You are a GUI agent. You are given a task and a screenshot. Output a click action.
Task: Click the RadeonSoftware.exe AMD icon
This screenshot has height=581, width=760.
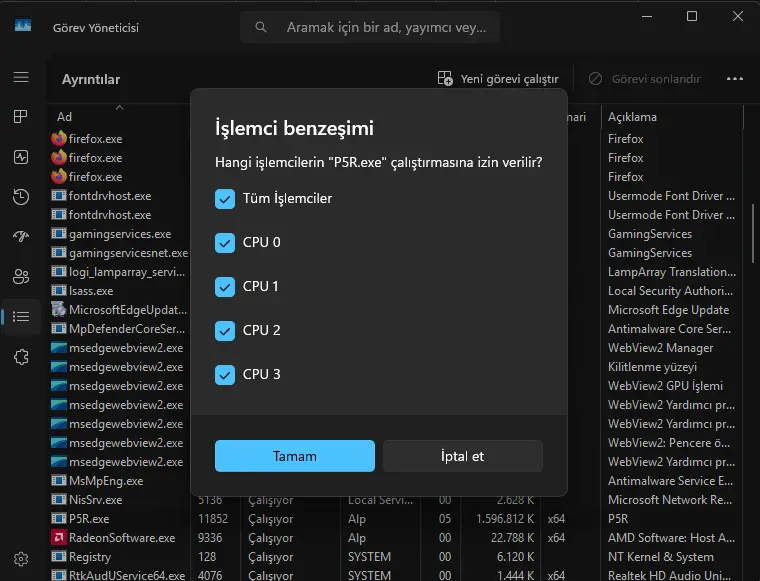click(59, 537)
